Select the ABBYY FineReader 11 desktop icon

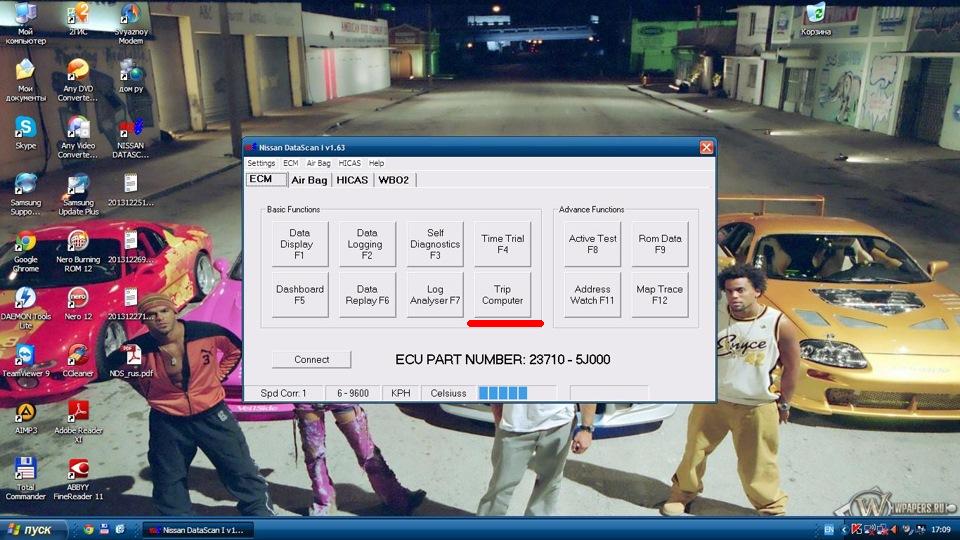coord(78,479)
